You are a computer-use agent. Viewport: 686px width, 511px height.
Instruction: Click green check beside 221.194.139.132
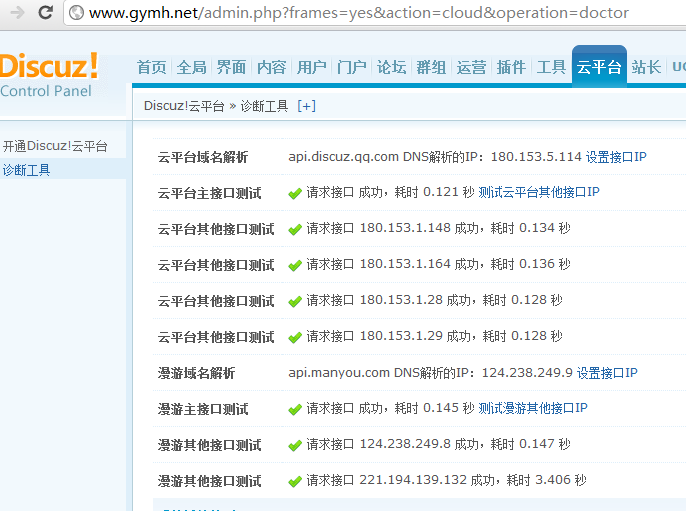(295, 481)
